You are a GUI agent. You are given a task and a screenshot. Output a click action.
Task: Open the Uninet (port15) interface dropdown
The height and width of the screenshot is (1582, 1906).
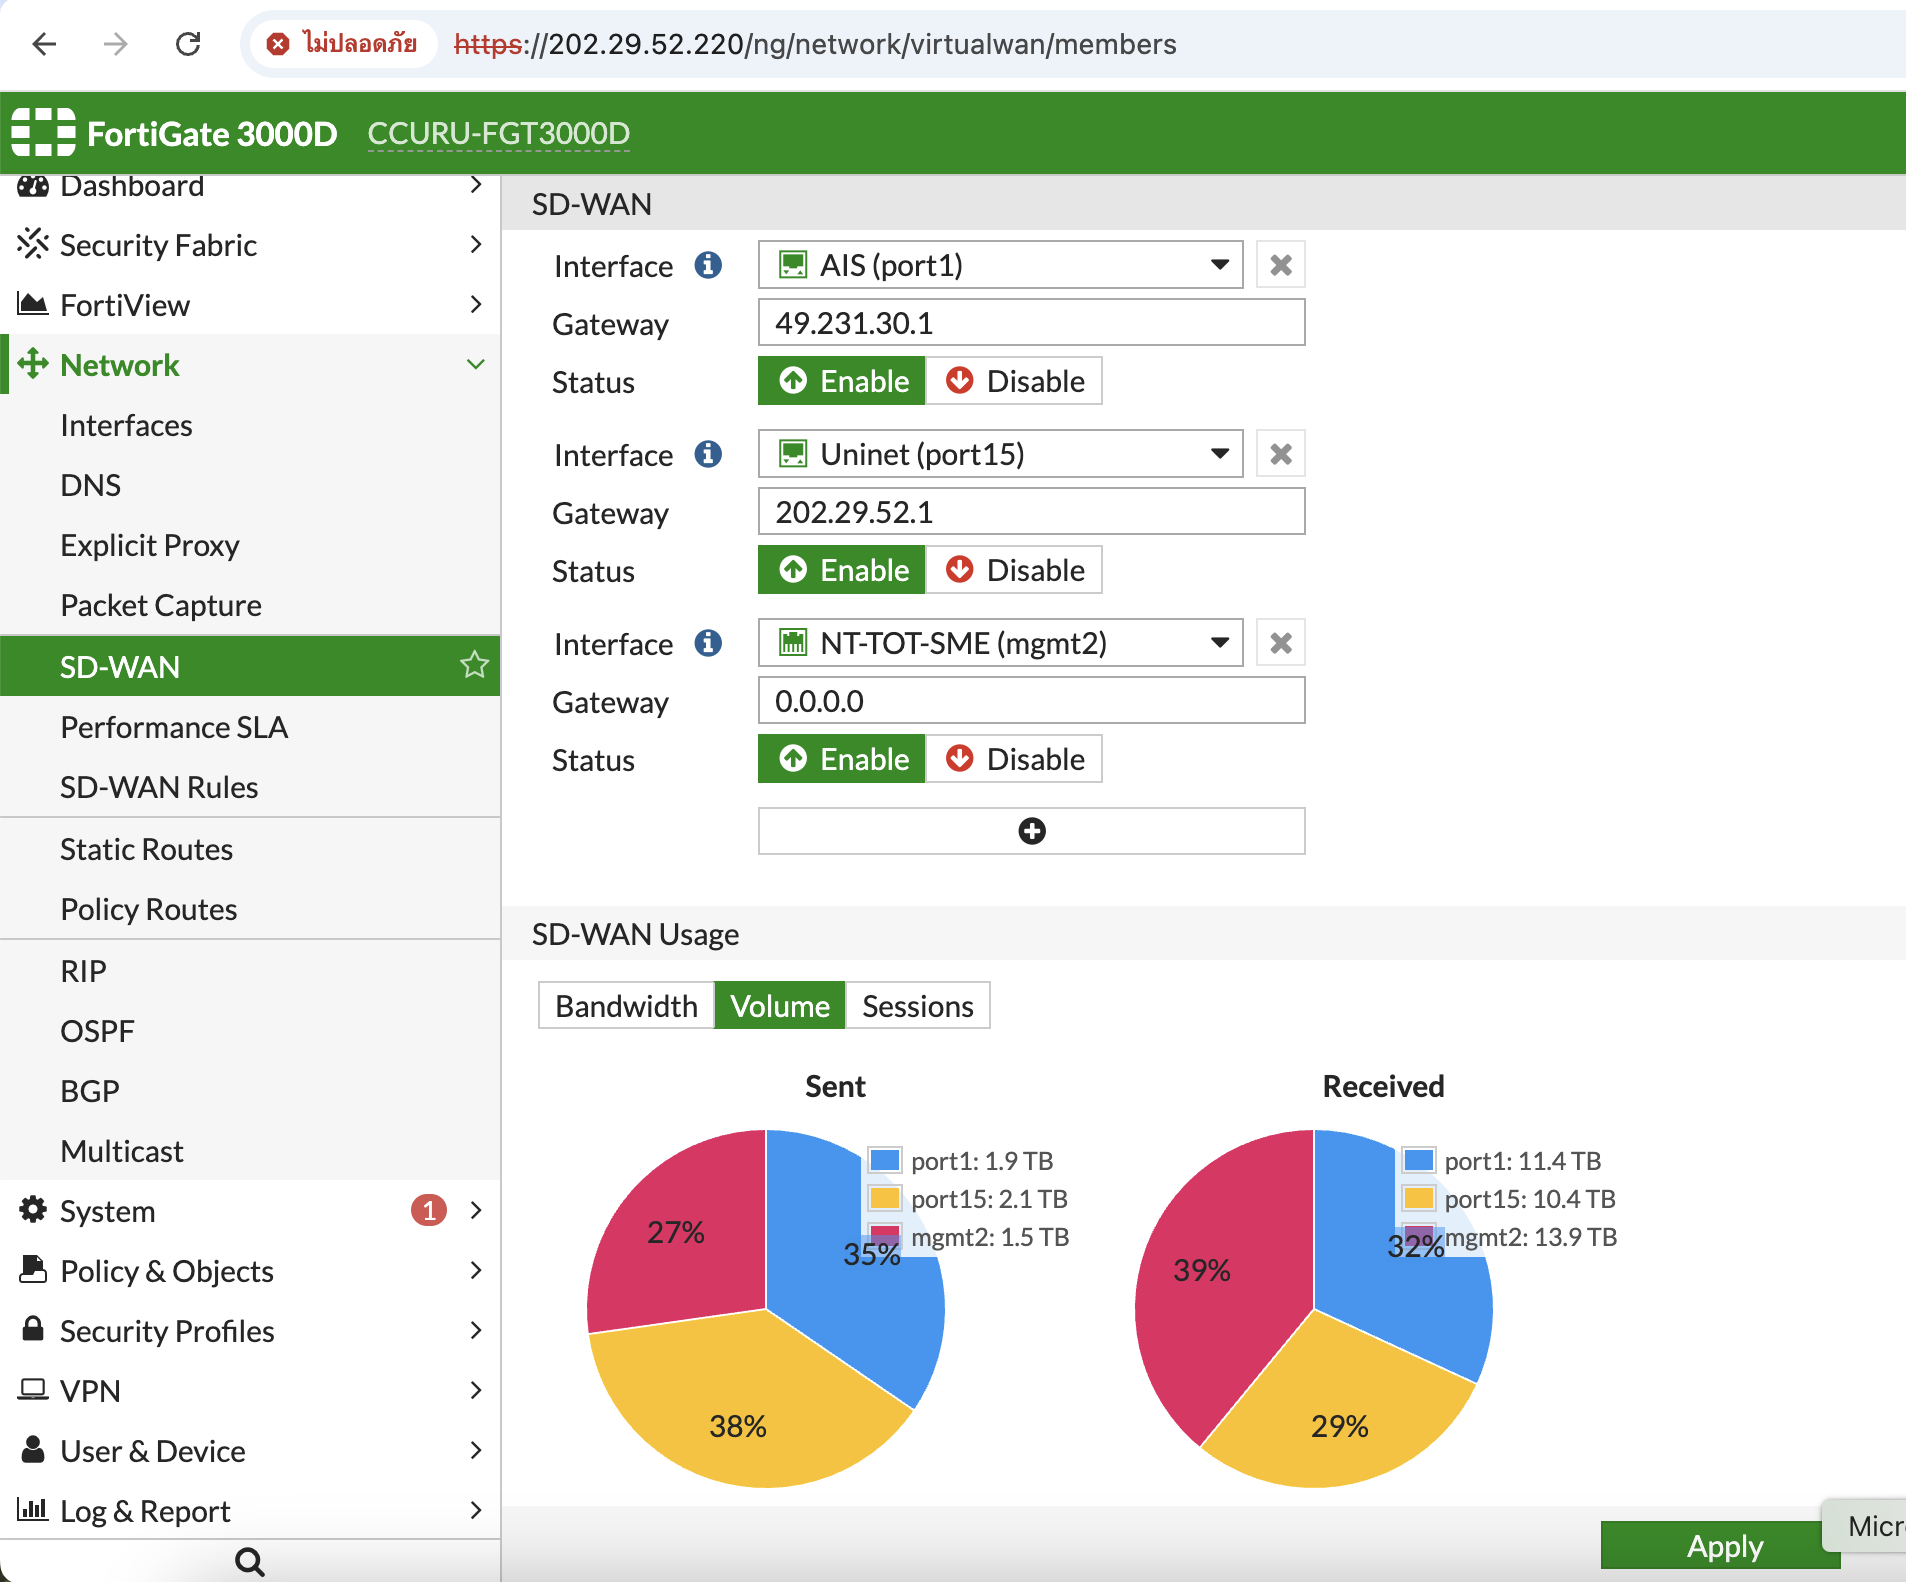tap(1000, 454)
